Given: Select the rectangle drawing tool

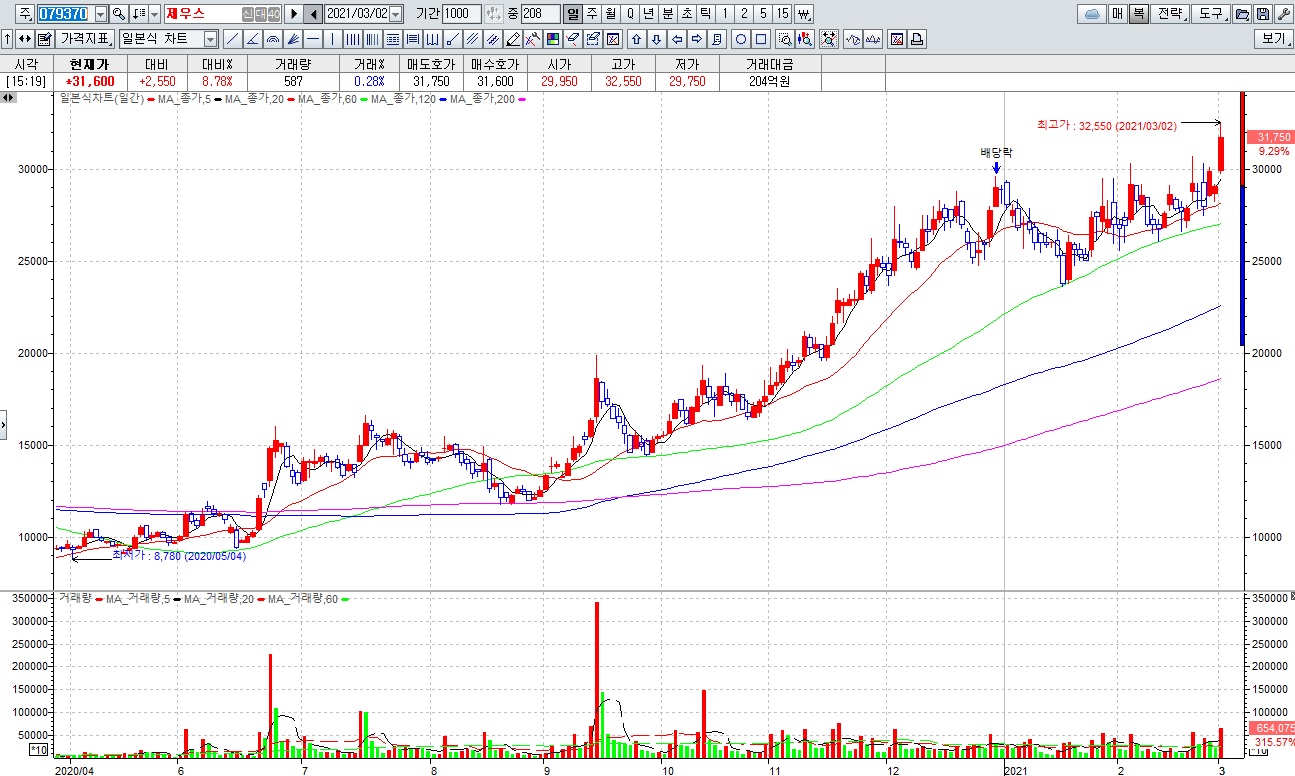Looking at the screenshot, I should tap(761, 39).
